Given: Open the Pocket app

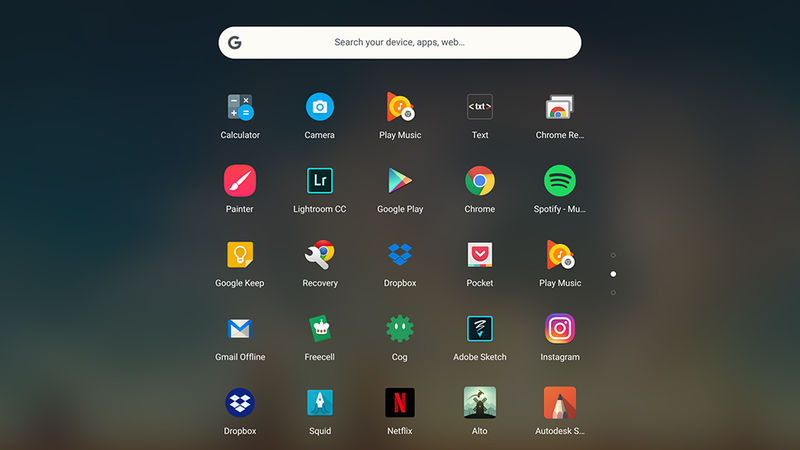Looking at the screenshot, I should 480,255.
